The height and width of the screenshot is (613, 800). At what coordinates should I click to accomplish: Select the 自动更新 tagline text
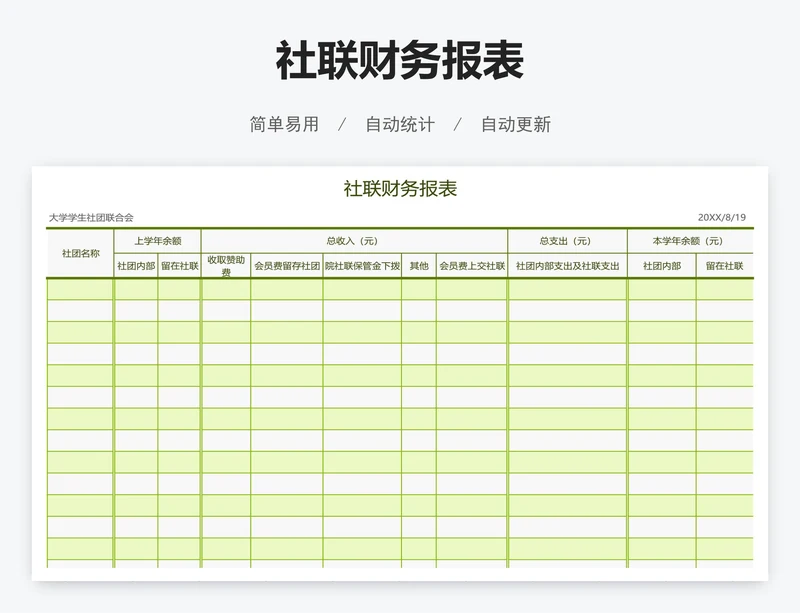[516, 124]
